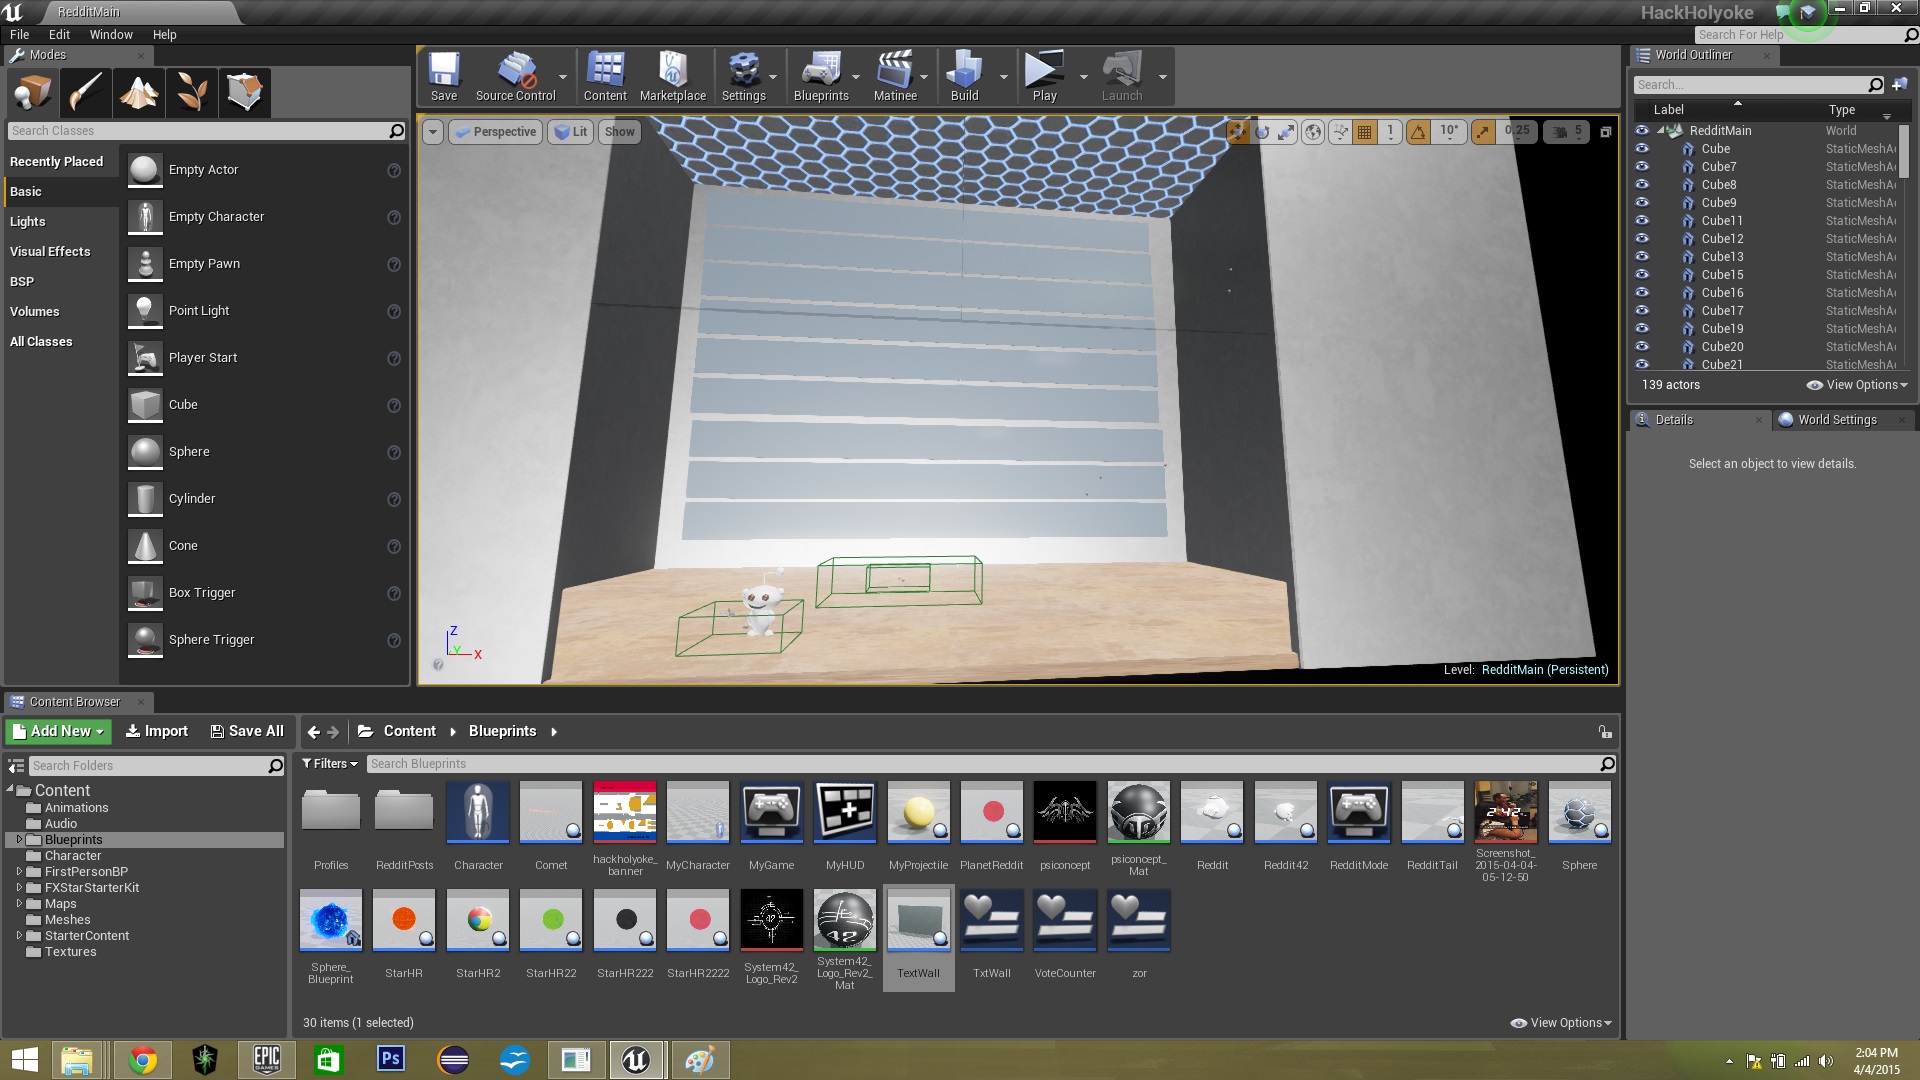Hide the Cube12 actor via eye icon
Image resolution: width=1920 pixels, height=1080 pixels.
1642,239
